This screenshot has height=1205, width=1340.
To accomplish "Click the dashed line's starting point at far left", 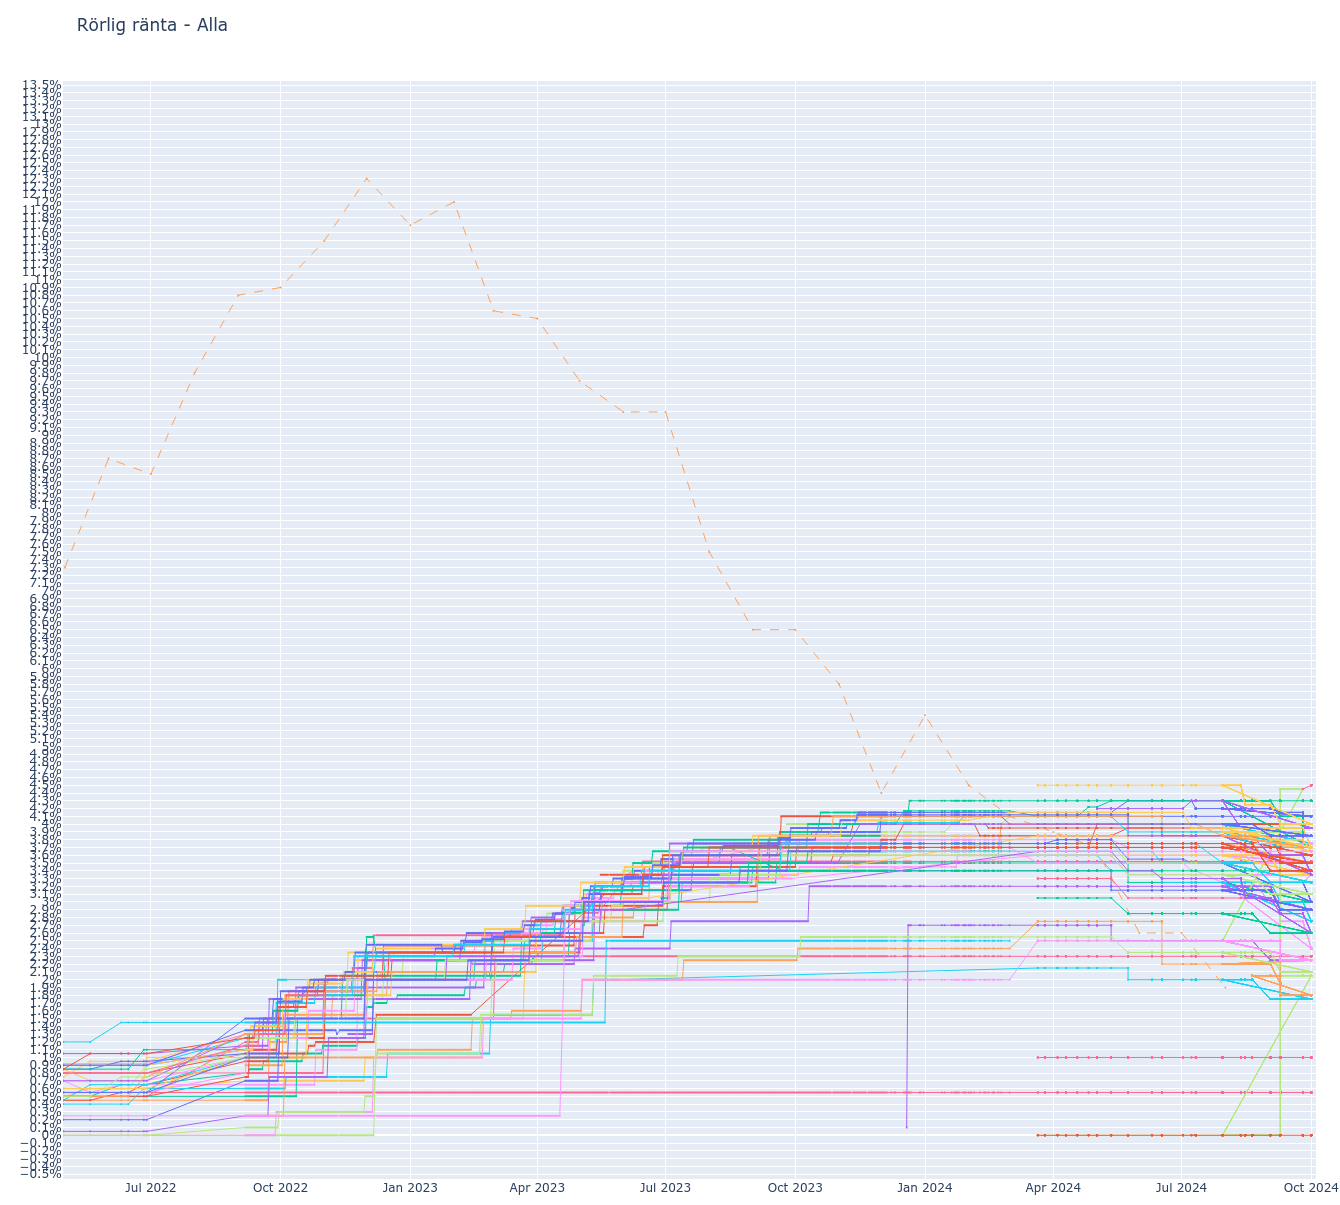I will [x=64, y=572].
